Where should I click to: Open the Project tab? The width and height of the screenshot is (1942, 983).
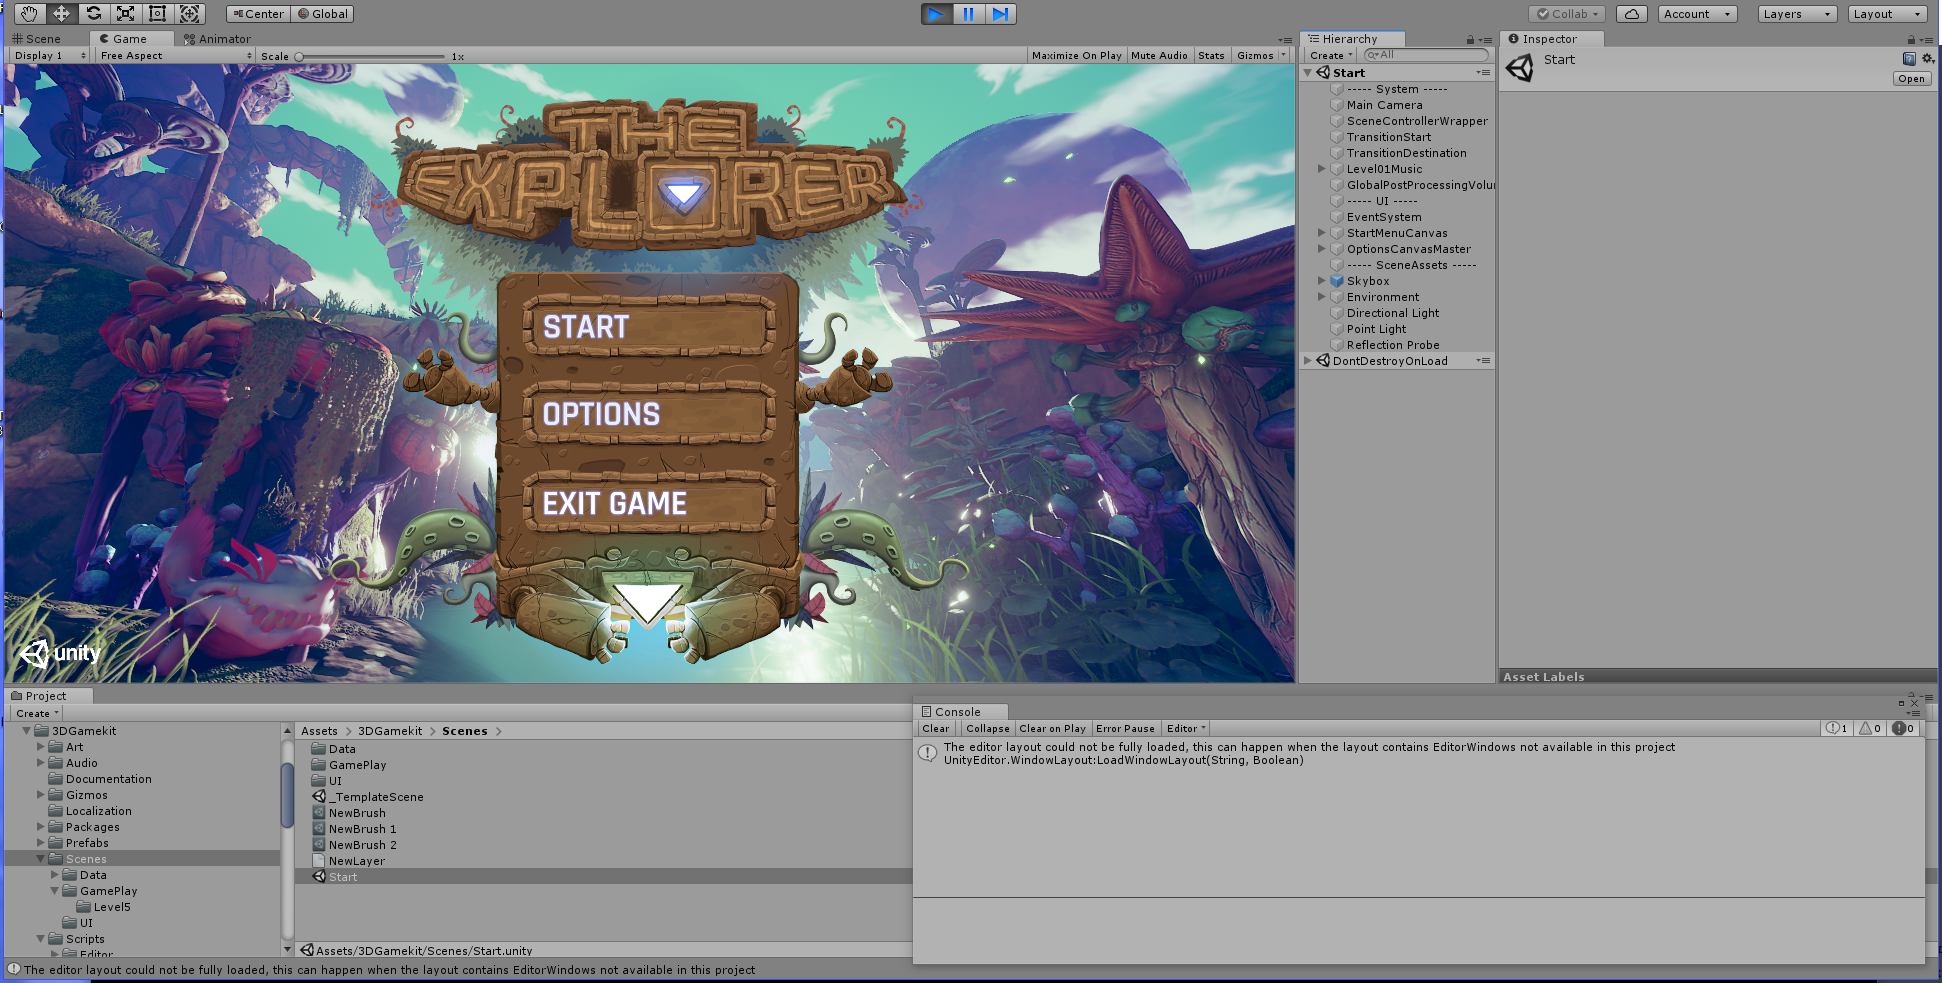[x=46, y=696]
